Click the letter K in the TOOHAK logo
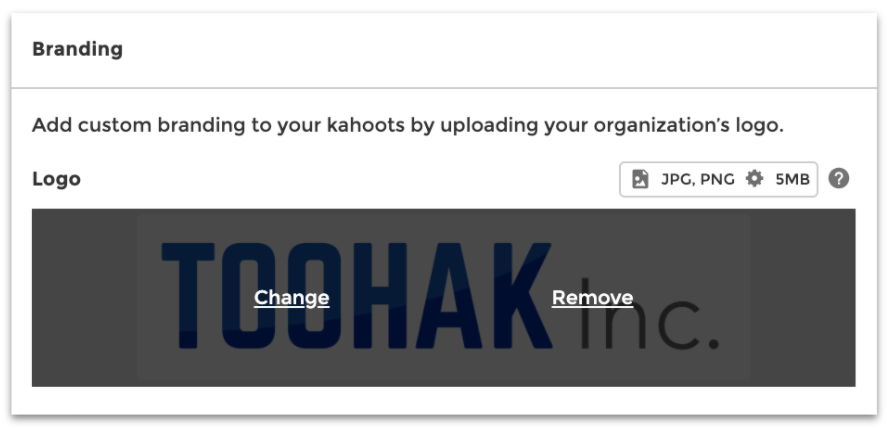This screenshot has height=428, width=888. coord(522,295)
